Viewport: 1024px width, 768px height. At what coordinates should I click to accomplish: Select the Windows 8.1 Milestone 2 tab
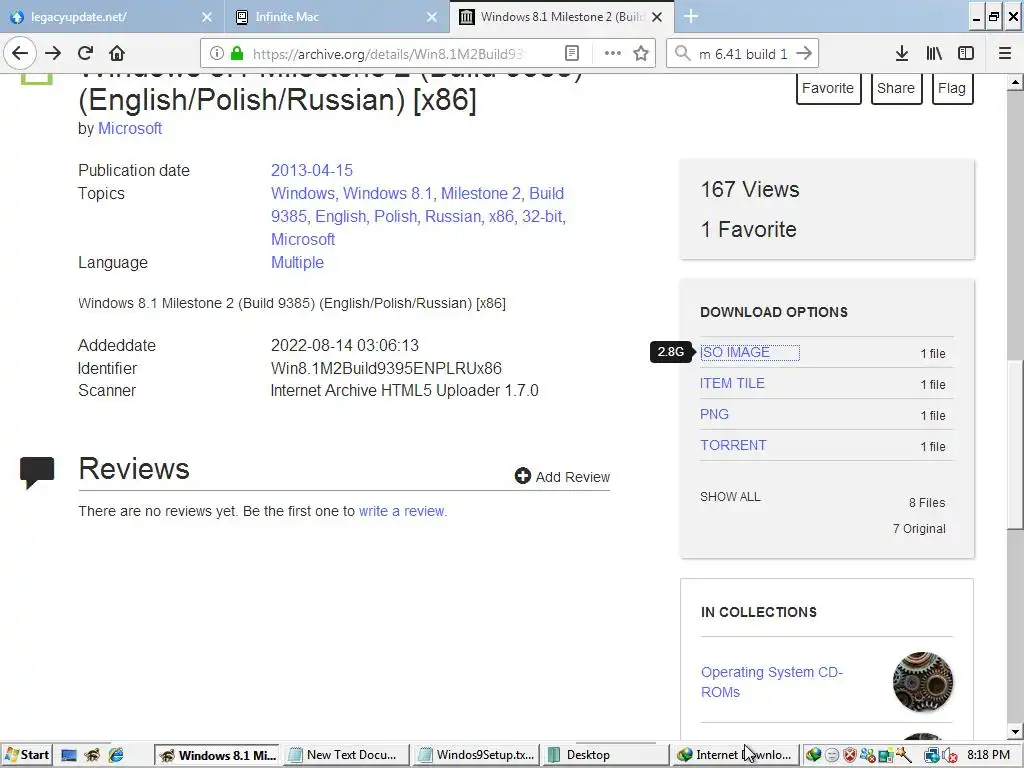click(x=562, y=17)
